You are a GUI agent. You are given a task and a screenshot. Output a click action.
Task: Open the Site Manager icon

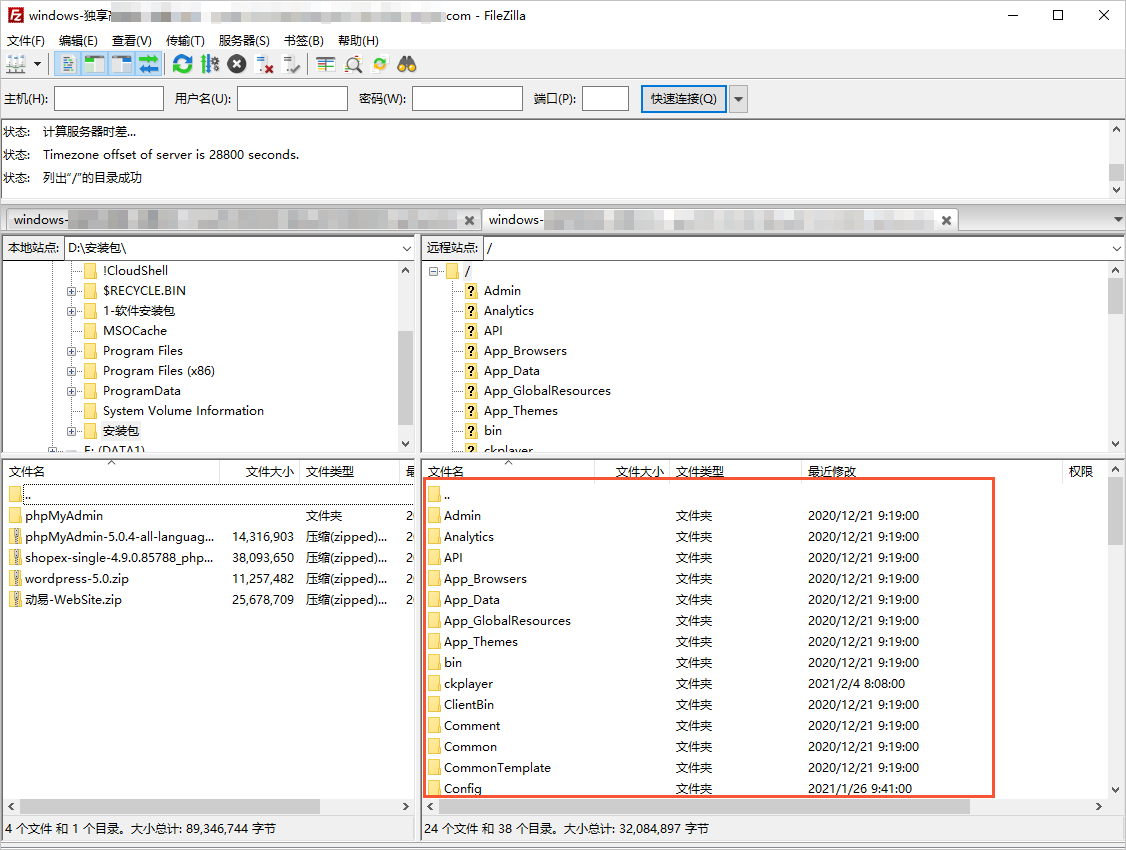16,65
